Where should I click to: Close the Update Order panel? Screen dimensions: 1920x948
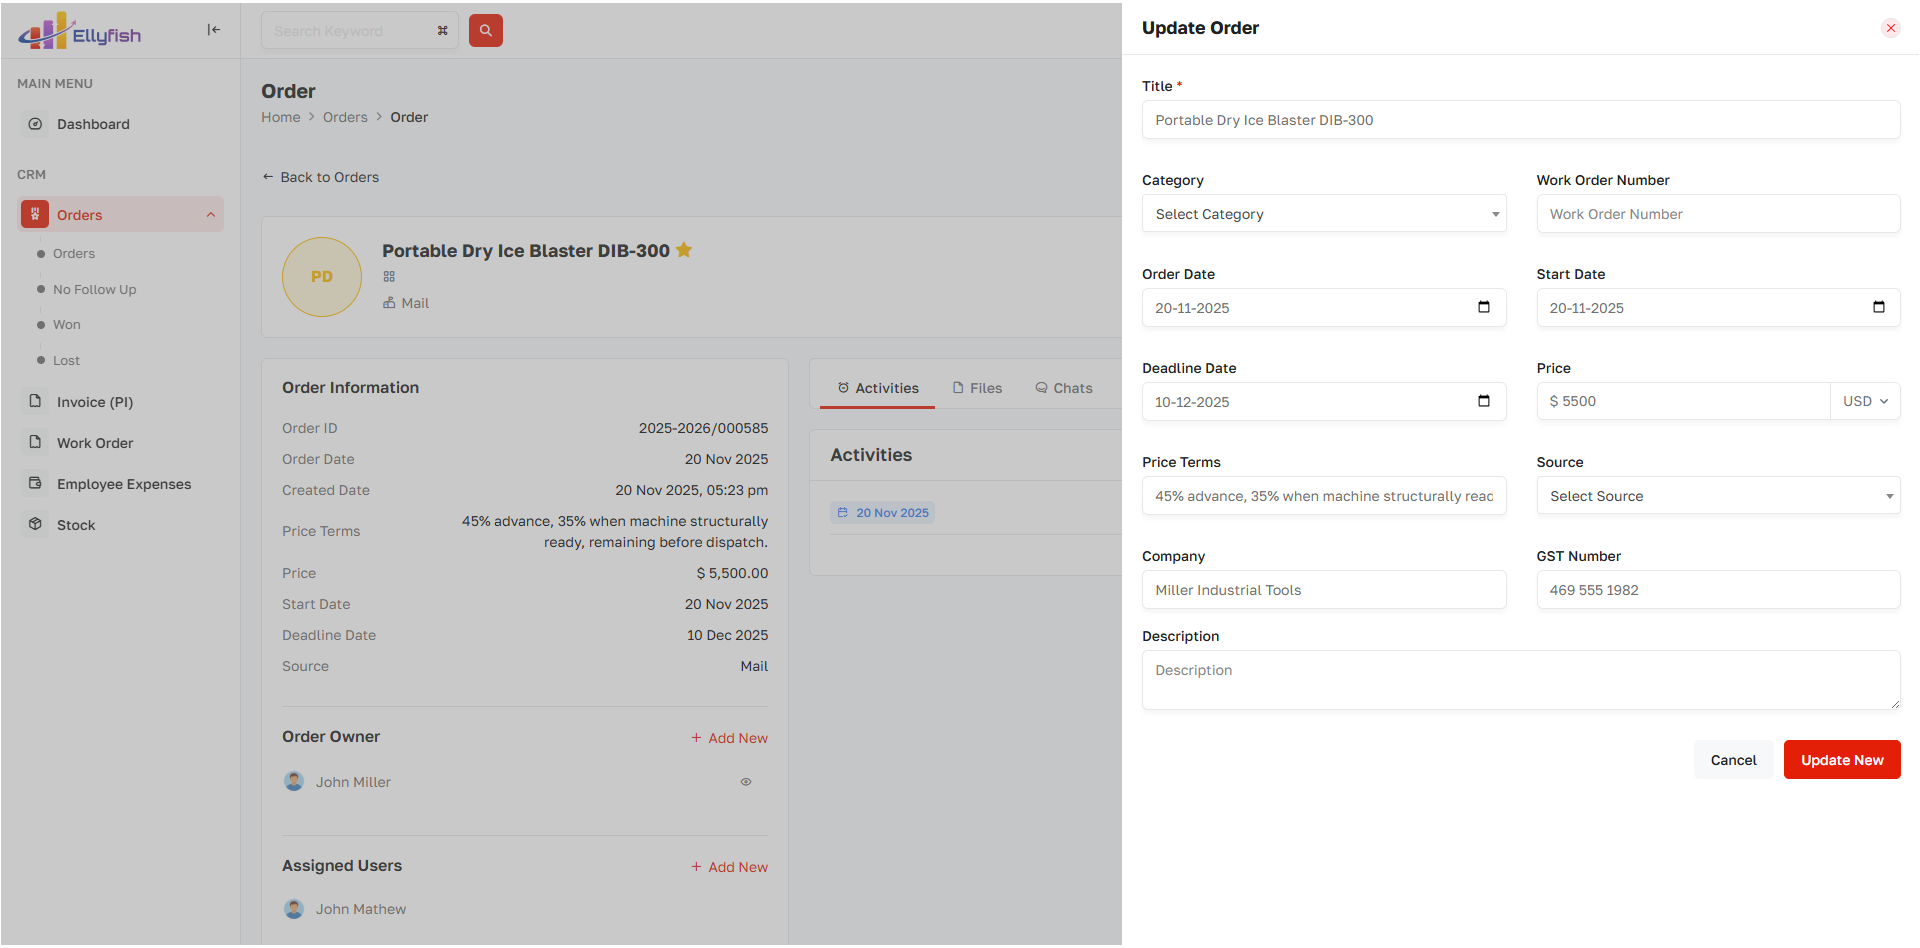[1890, 28]
